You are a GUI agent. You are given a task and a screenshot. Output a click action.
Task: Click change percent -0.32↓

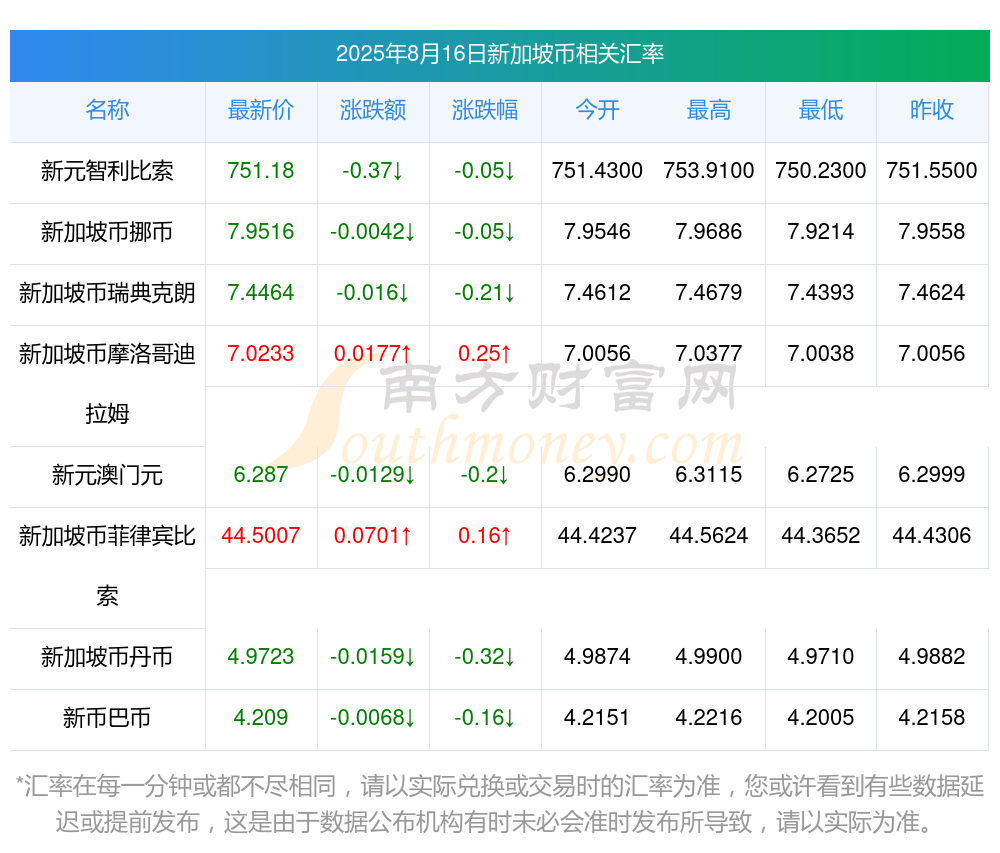485,657
